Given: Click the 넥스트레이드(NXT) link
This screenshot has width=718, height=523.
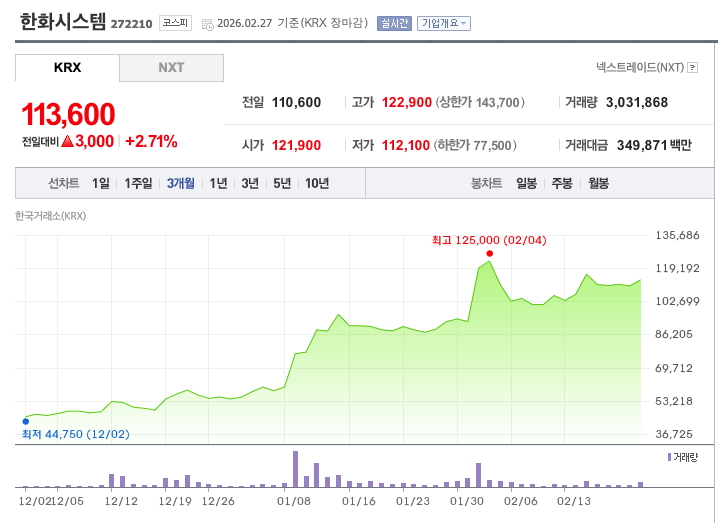Looking at the screenshot, I should [640, 68].
